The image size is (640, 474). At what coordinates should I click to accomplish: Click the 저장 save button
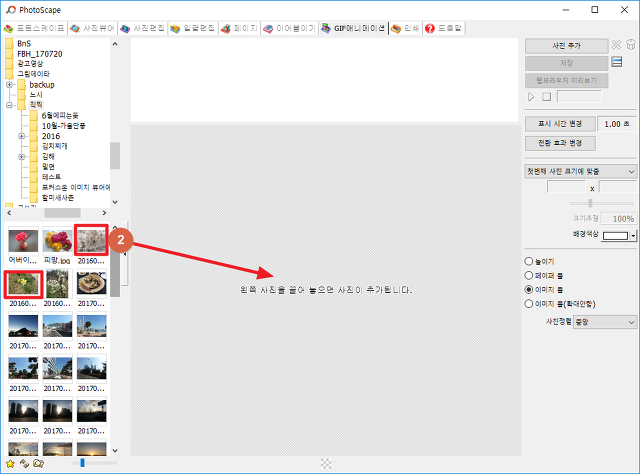click(566, 63)
